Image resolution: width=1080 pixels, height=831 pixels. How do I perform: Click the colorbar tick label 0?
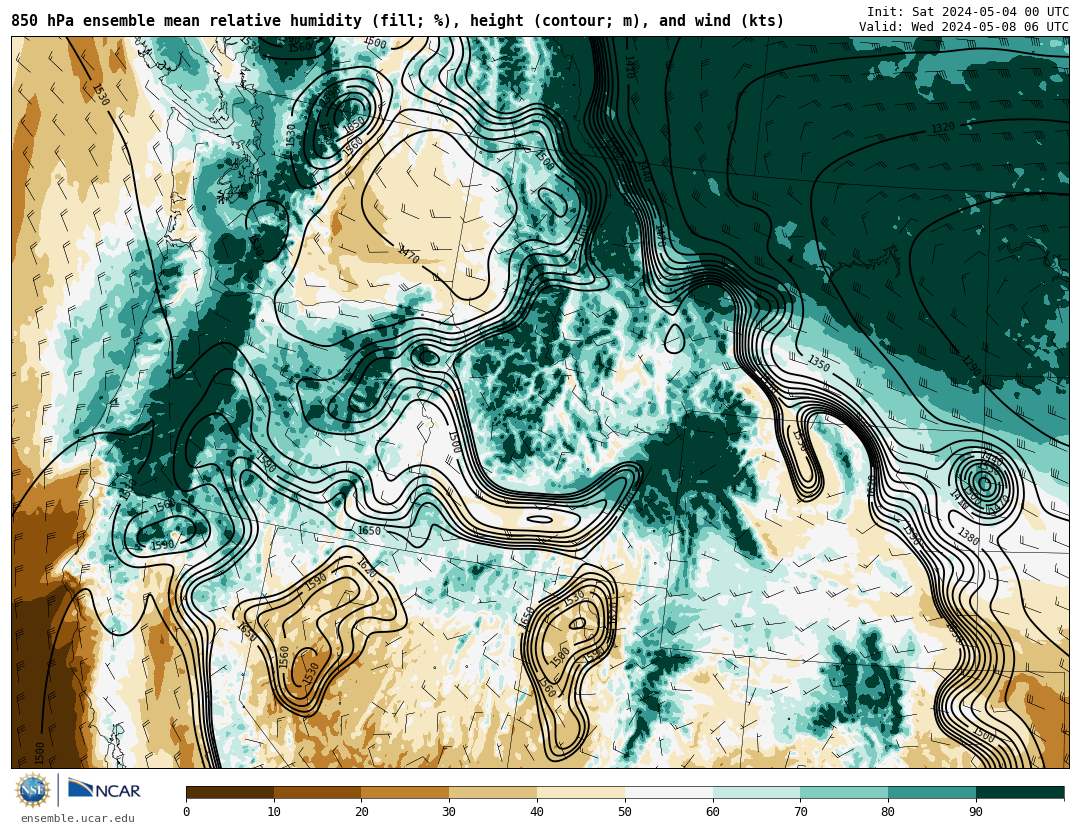(187, 812)
